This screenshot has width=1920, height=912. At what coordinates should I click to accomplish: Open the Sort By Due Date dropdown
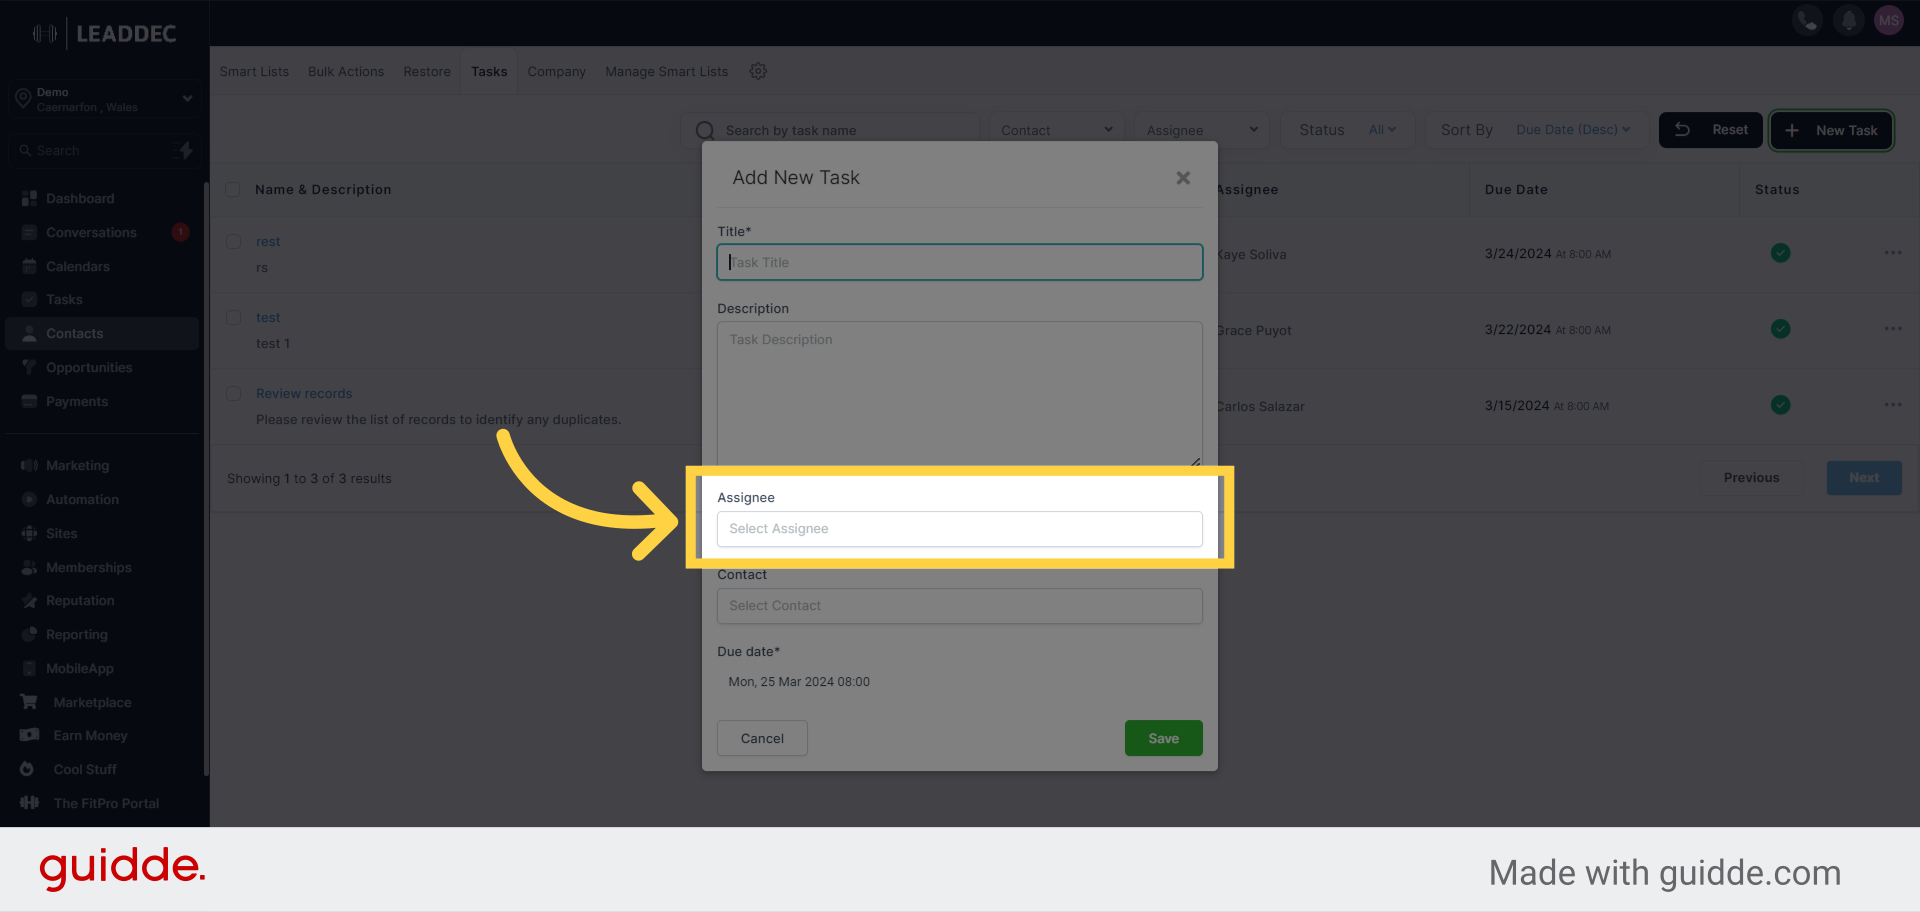[x=1572, y=129]
